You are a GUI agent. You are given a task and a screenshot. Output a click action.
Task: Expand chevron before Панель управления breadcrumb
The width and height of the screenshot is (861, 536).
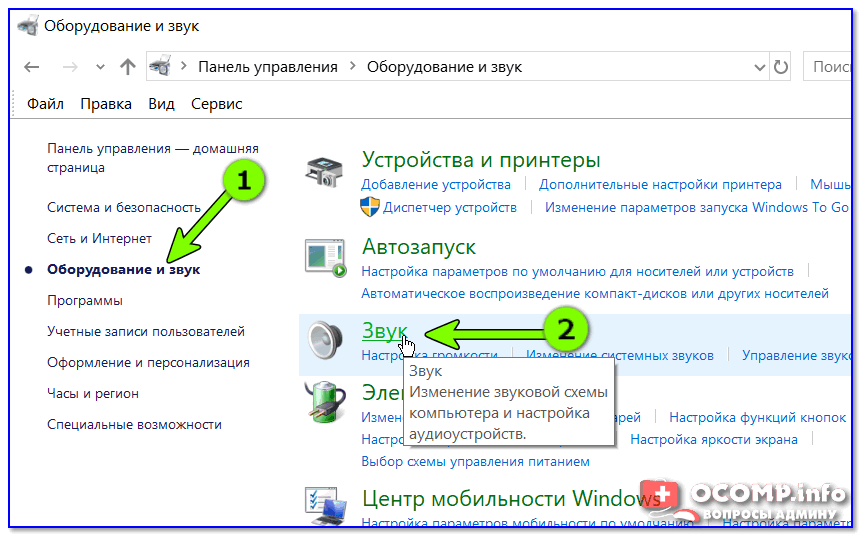184,66
